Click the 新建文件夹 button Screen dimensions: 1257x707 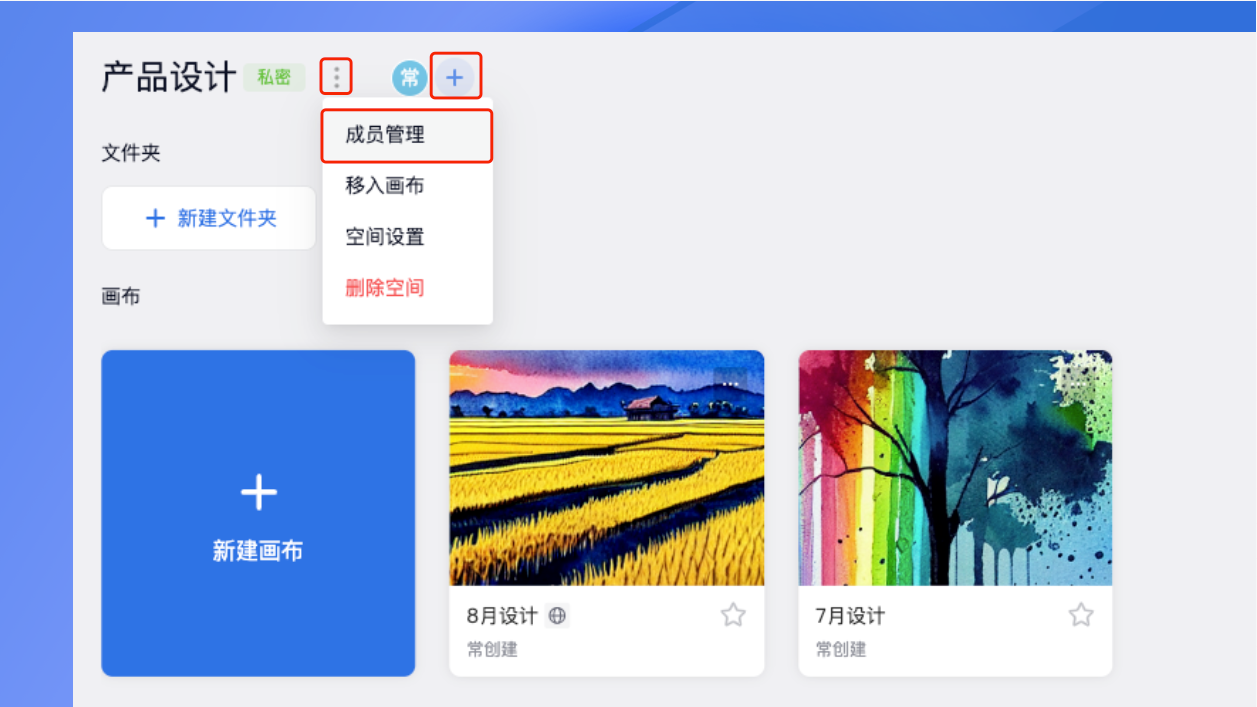(x=209, y=218)
